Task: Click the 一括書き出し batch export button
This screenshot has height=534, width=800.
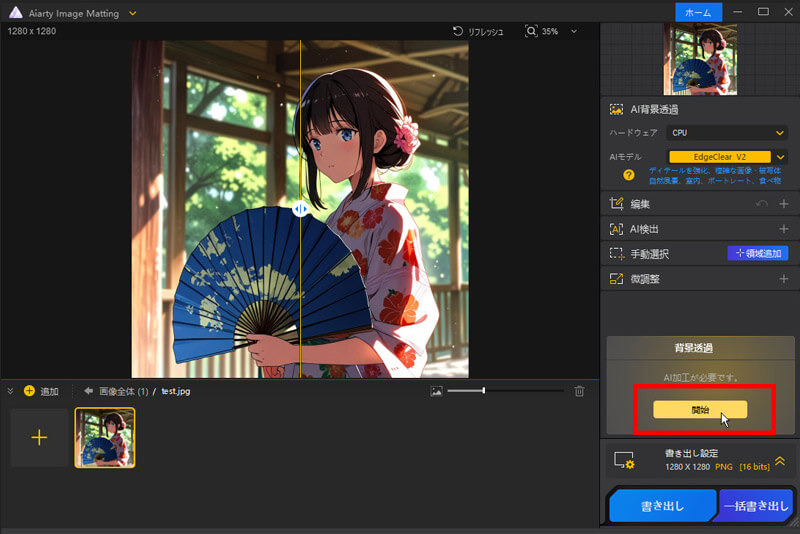Action: pyautogui.click(x=756, y=506)
